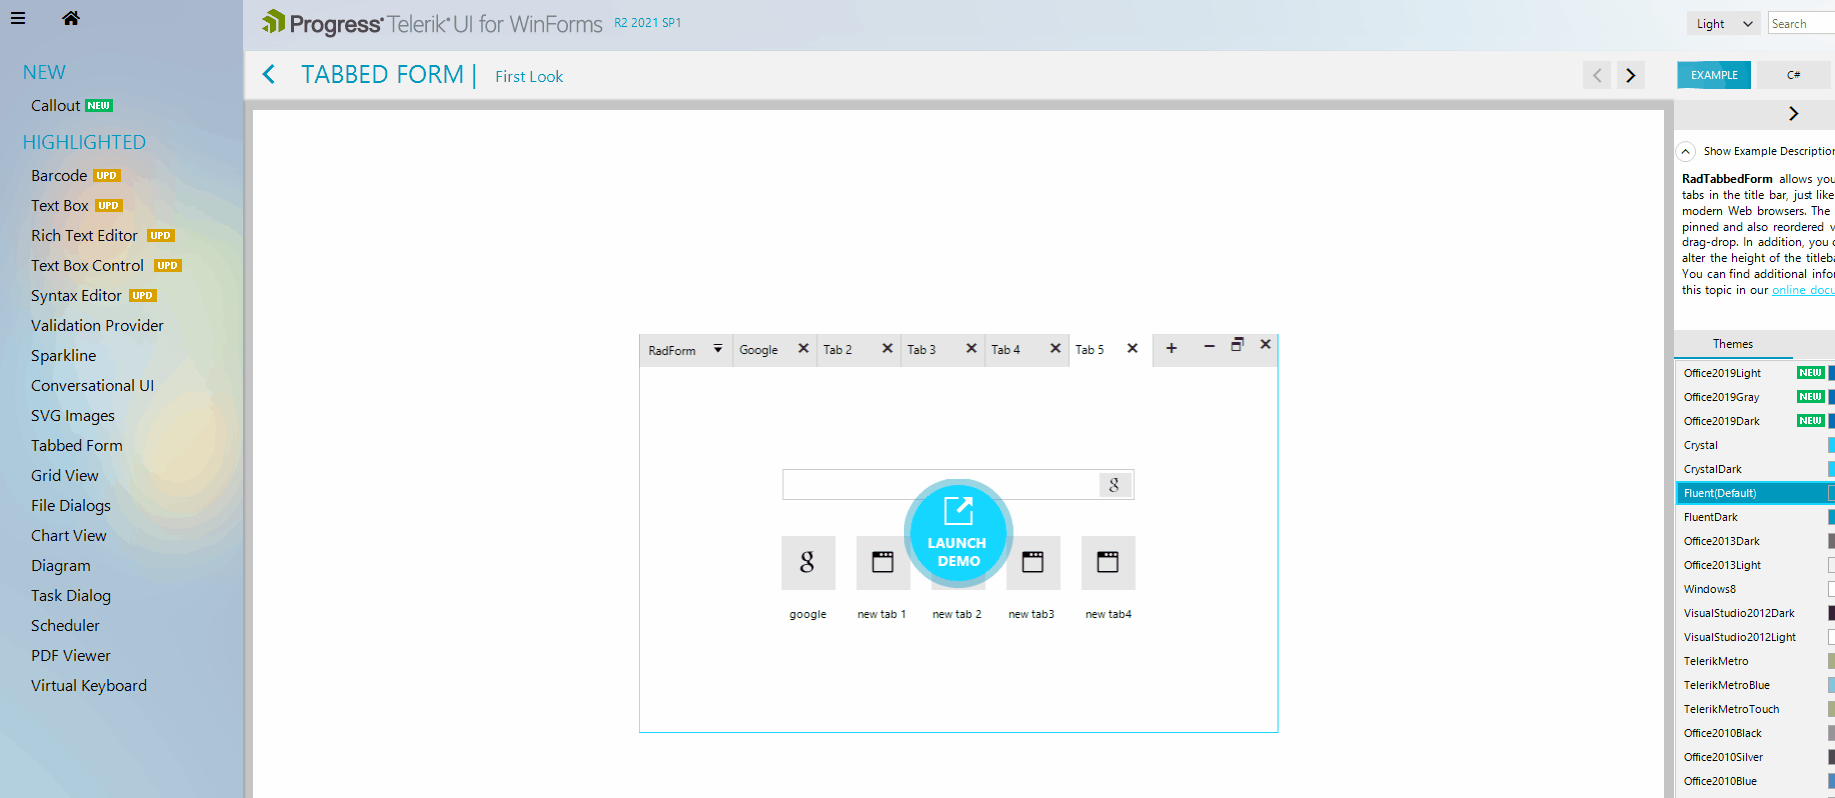
Task: Open the new tab 1 thumbnail
Action: pos(883,562)
